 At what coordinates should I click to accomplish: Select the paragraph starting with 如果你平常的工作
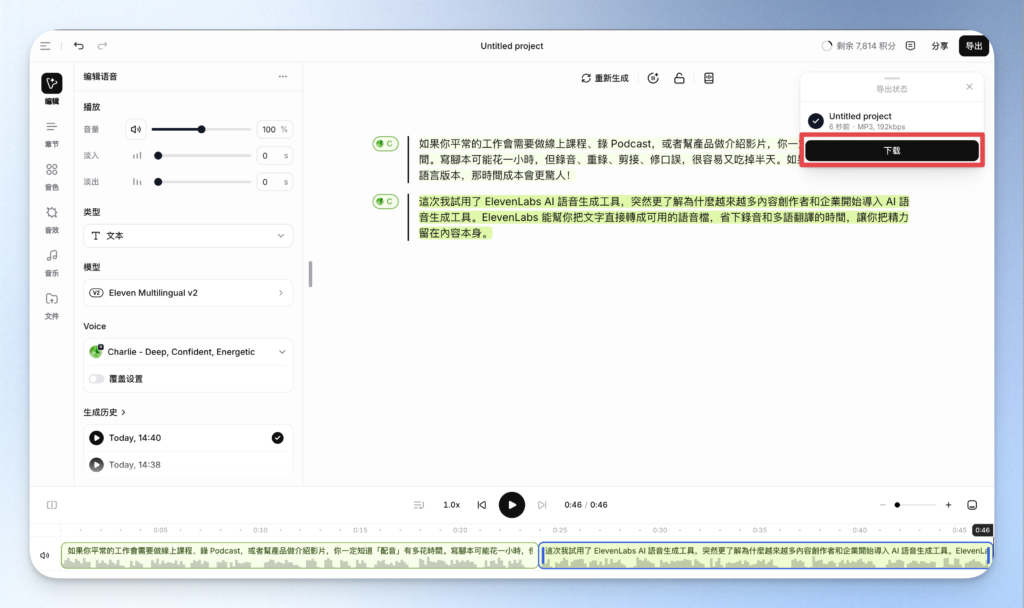point(607,159)
